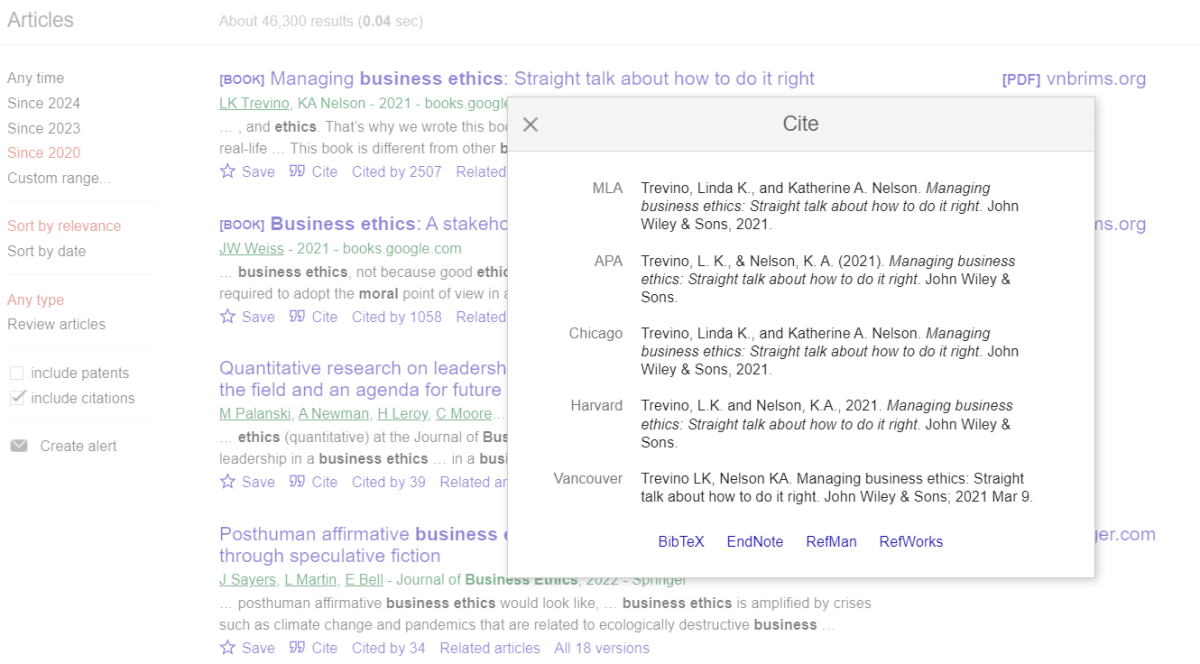1200x664 pixels.
Task: Close the Cite dialog with the X
Action: point(530,124)
